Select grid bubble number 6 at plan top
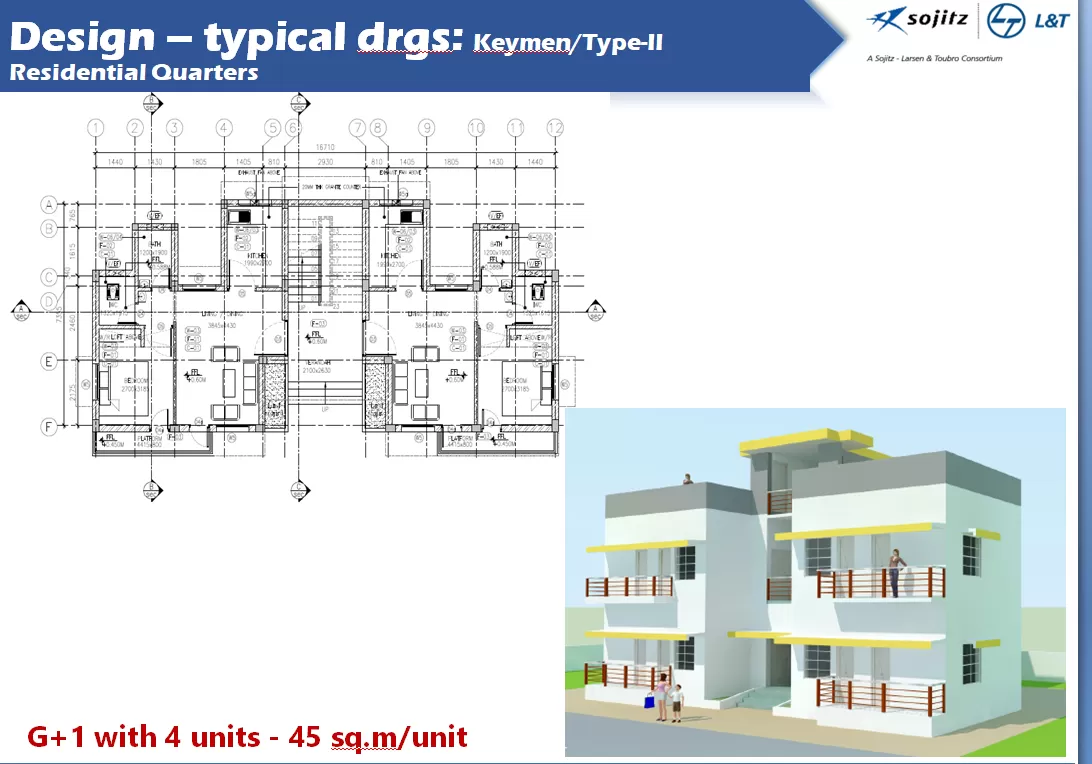Image resolution: width=1092 pixels, height=764 pixels. click(x=293, y=126)
